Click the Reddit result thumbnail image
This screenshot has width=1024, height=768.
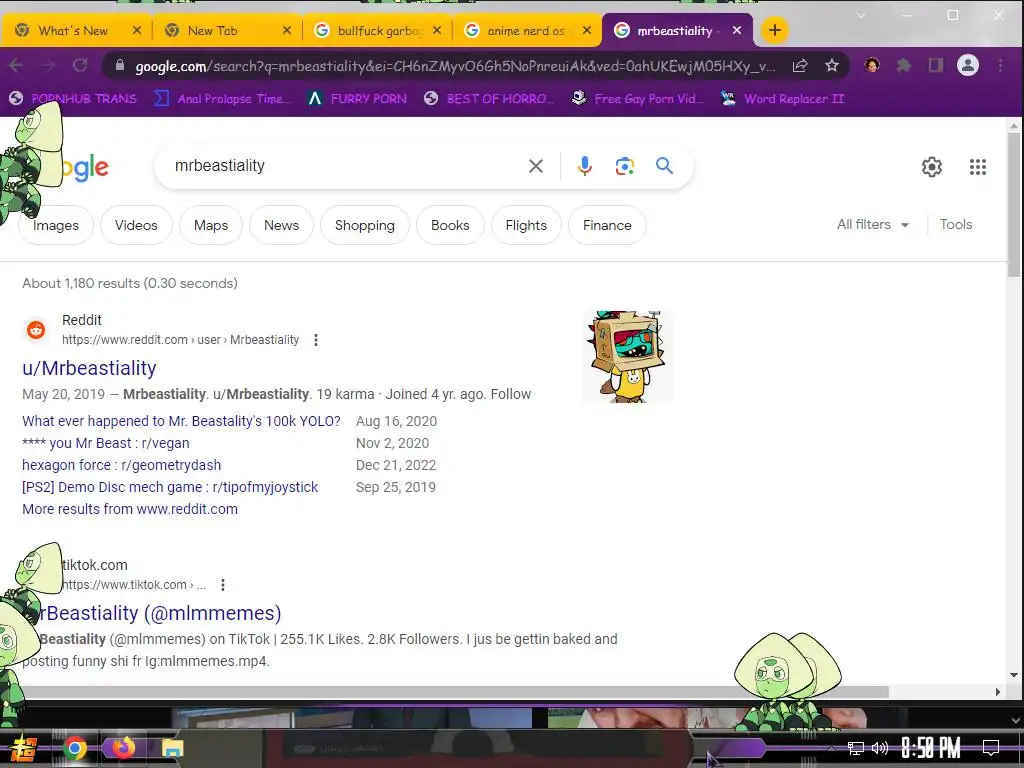point(627,357)
